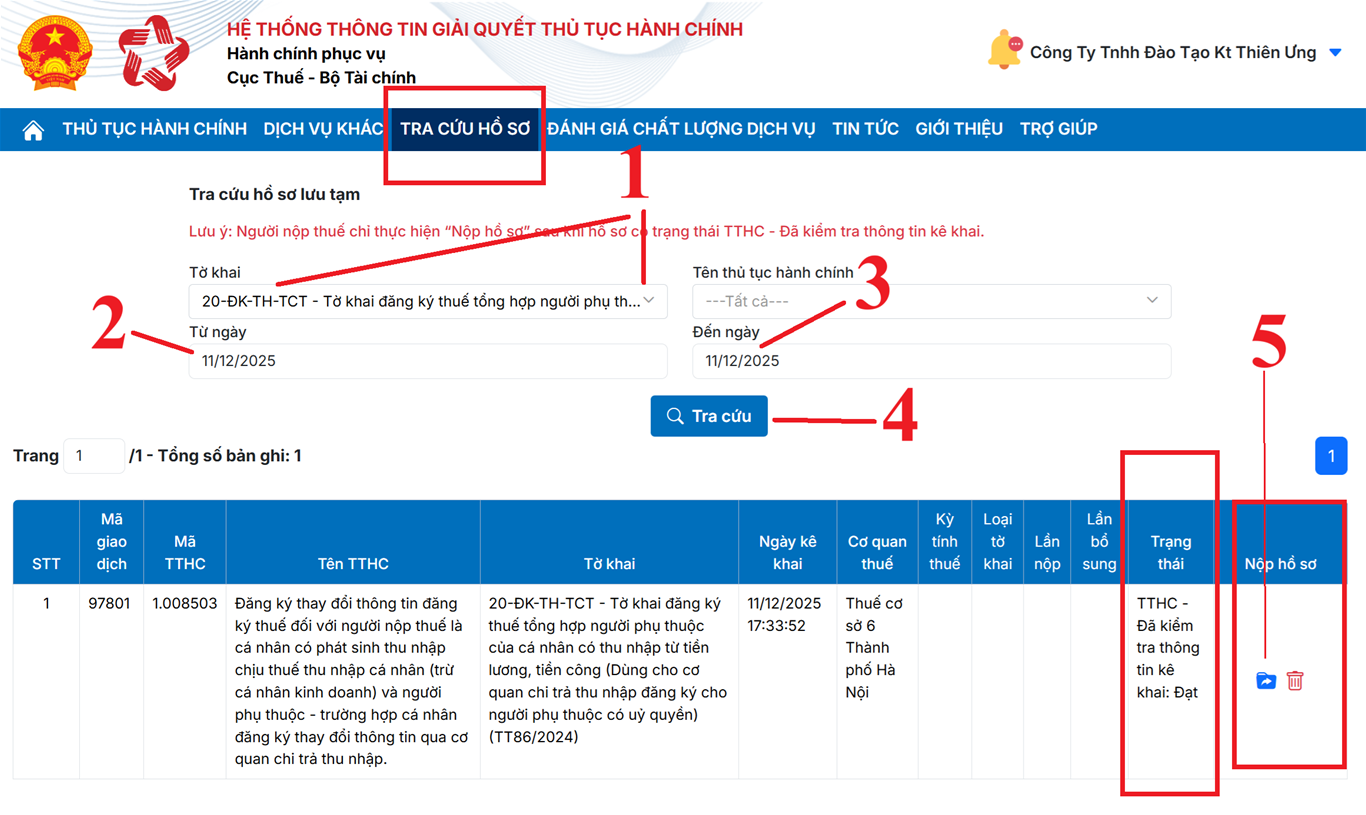The image size is (1366, 815).
Task: Click the Từ ngày date field
Action: (428, 361)
